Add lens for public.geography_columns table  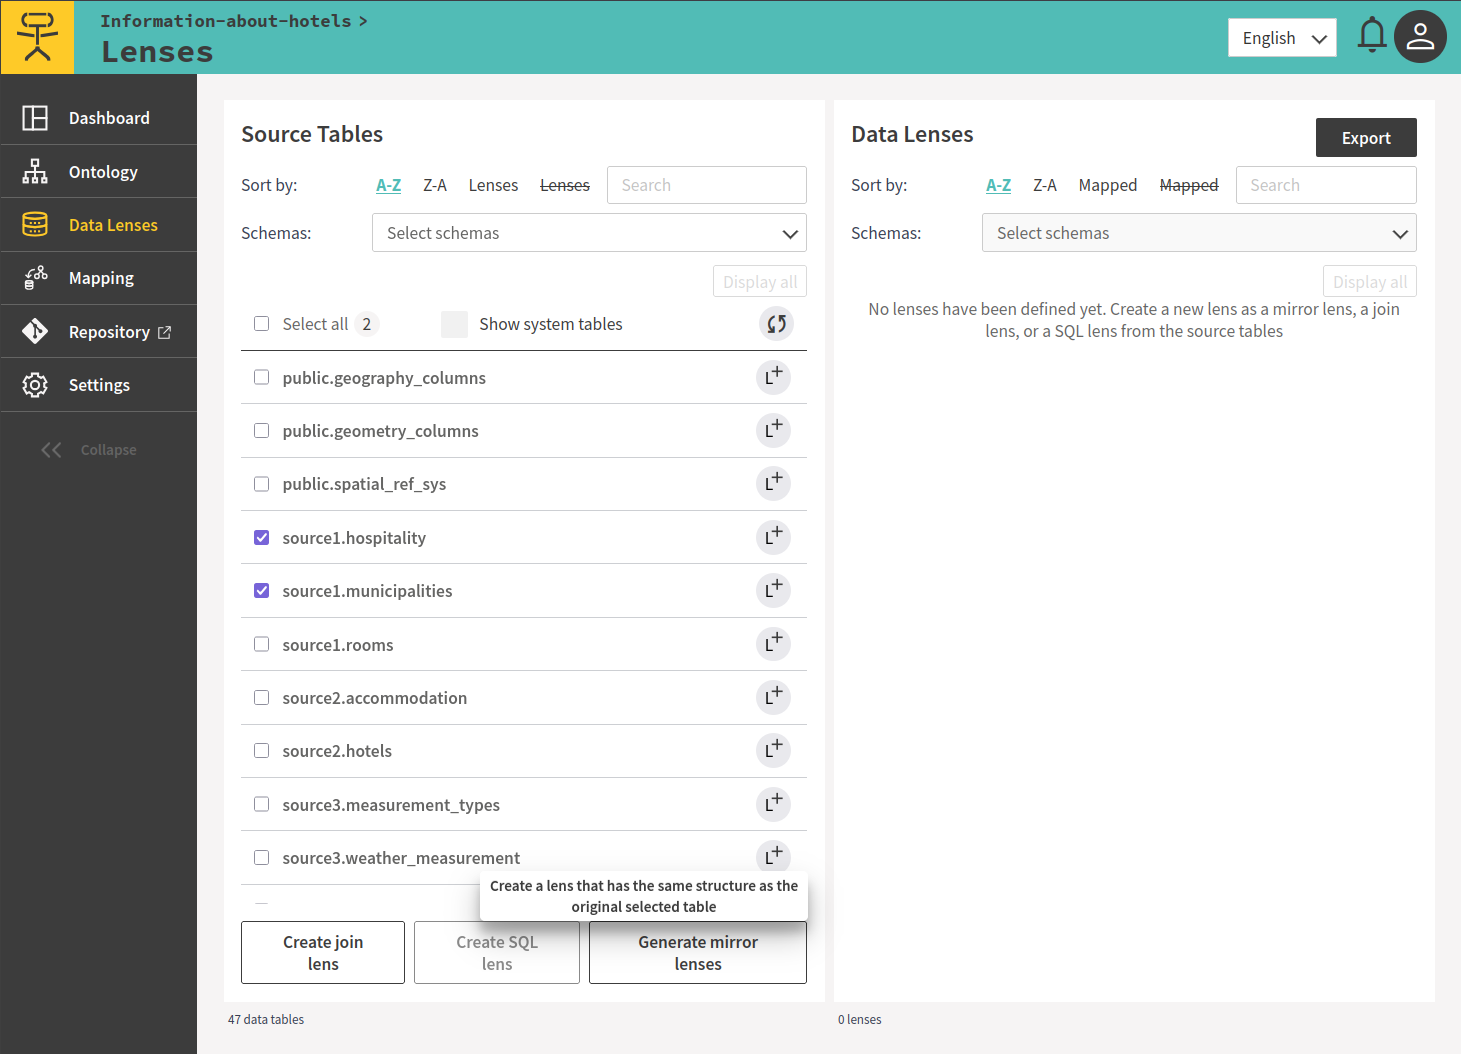pos(773,377)
